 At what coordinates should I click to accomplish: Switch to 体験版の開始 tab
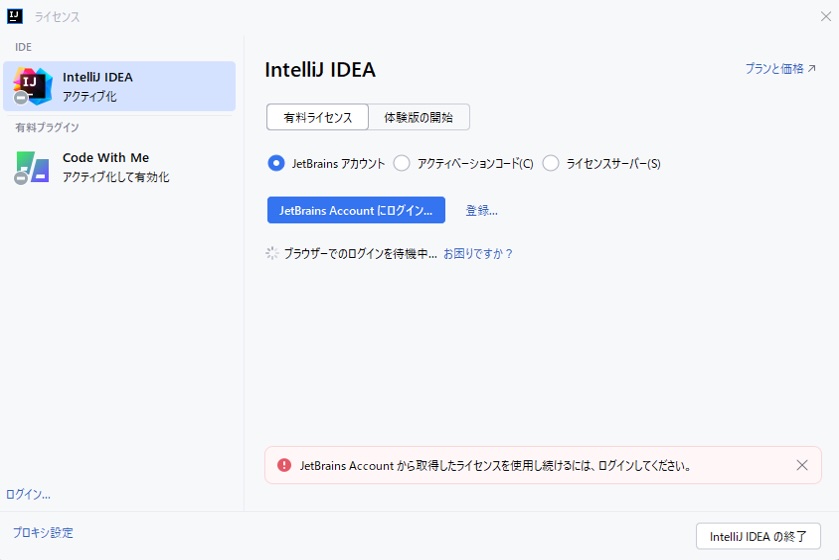pos(418,117)
